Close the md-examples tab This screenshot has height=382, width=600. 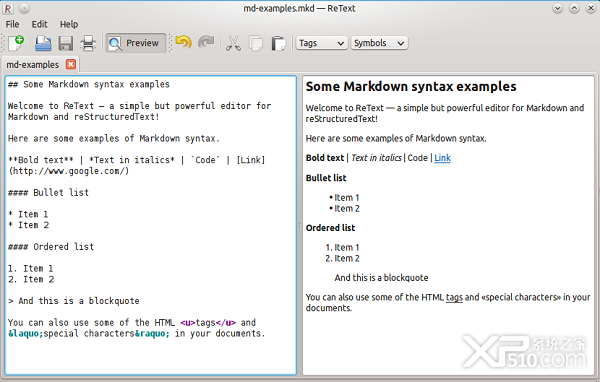(71, 64)
